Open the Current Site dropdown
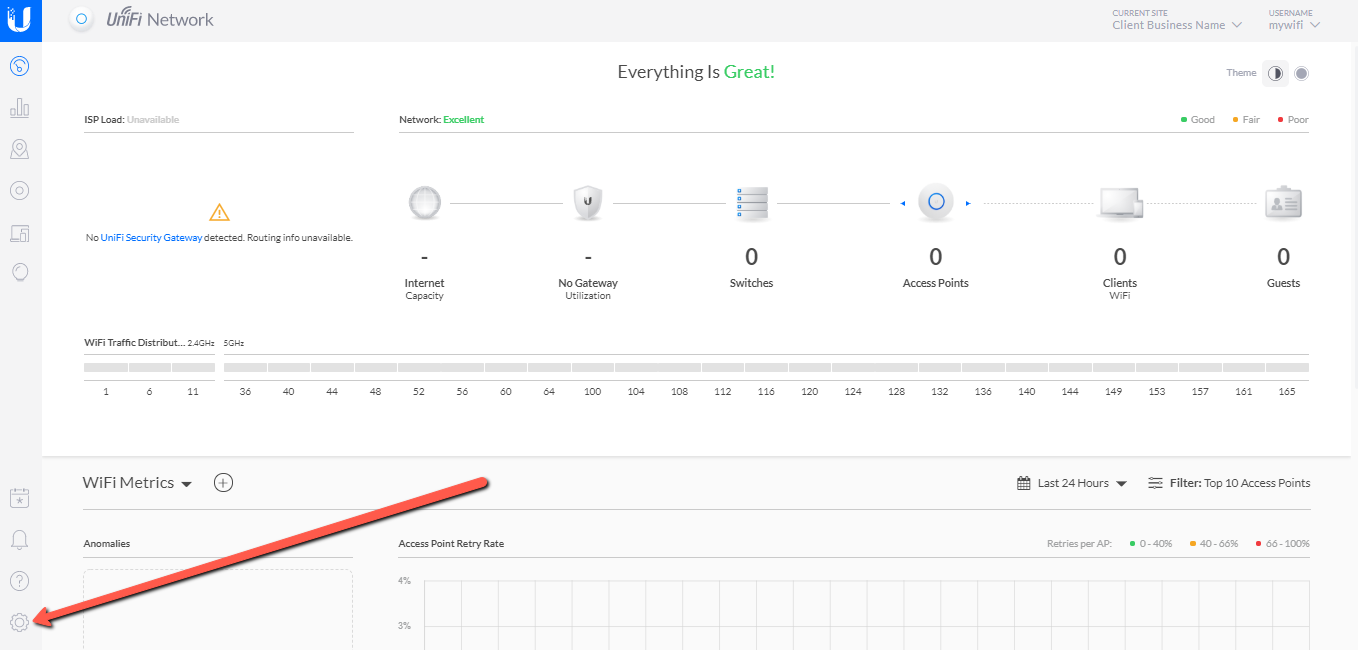 pyautogui.click(x=1177, y=25)
